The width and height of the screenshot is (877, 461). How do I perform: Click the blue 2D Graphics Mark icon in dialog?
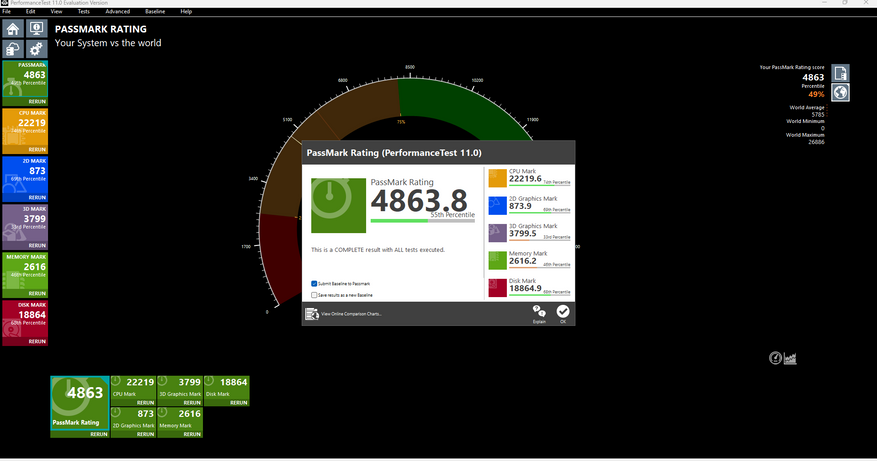click(x=497, y=205)
